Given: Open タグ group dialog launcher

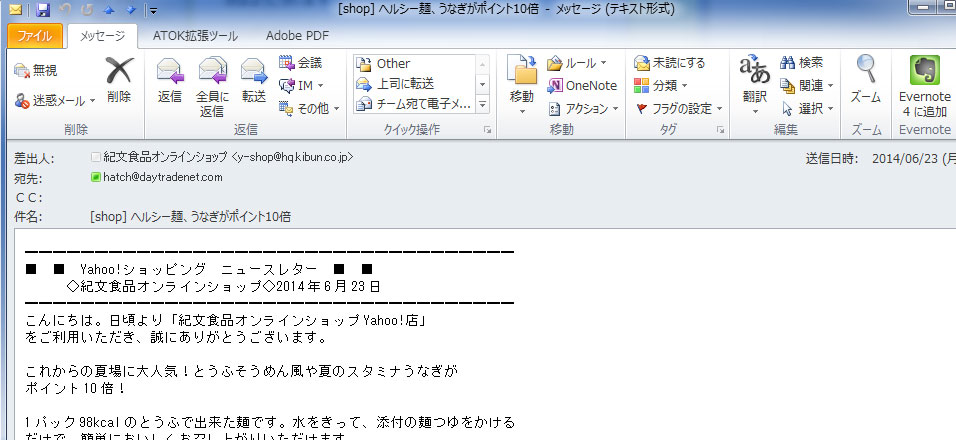Looking at the screenshot, I should point(721,130).
